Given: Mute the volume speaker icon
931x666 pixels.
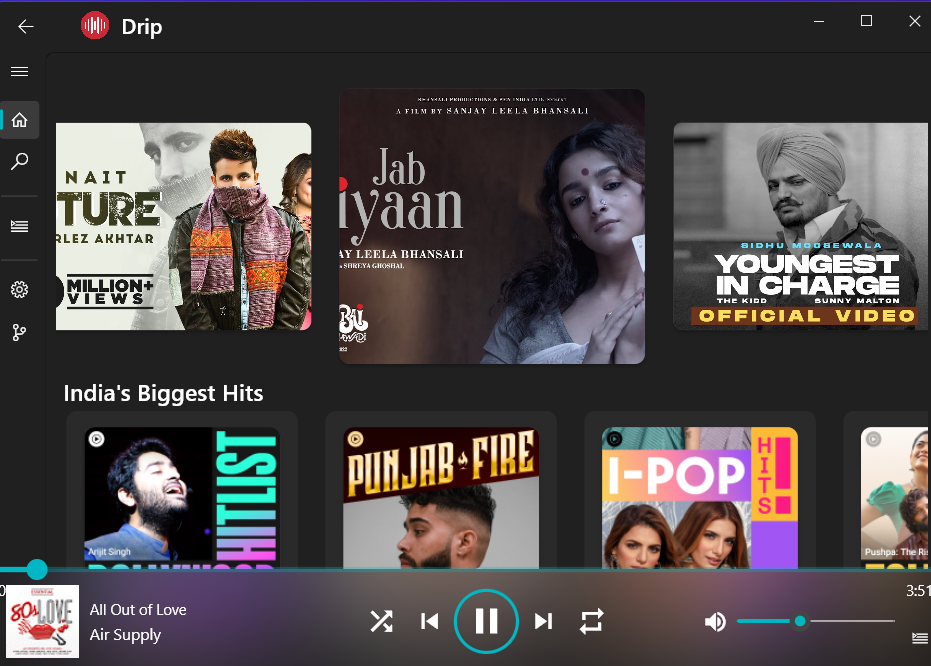Looking at the screenshot, I should click(x=715, y=621).
